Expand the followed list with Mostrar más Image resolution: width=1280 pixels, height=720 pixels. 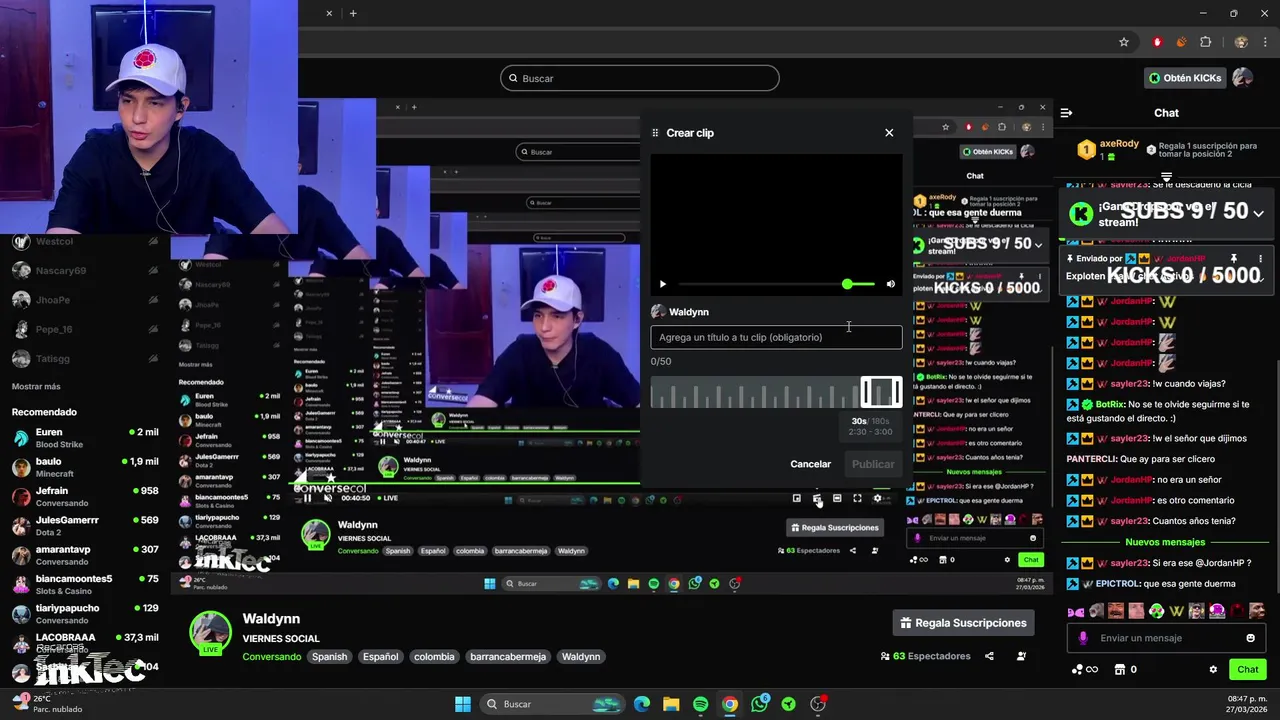(36, 387)
